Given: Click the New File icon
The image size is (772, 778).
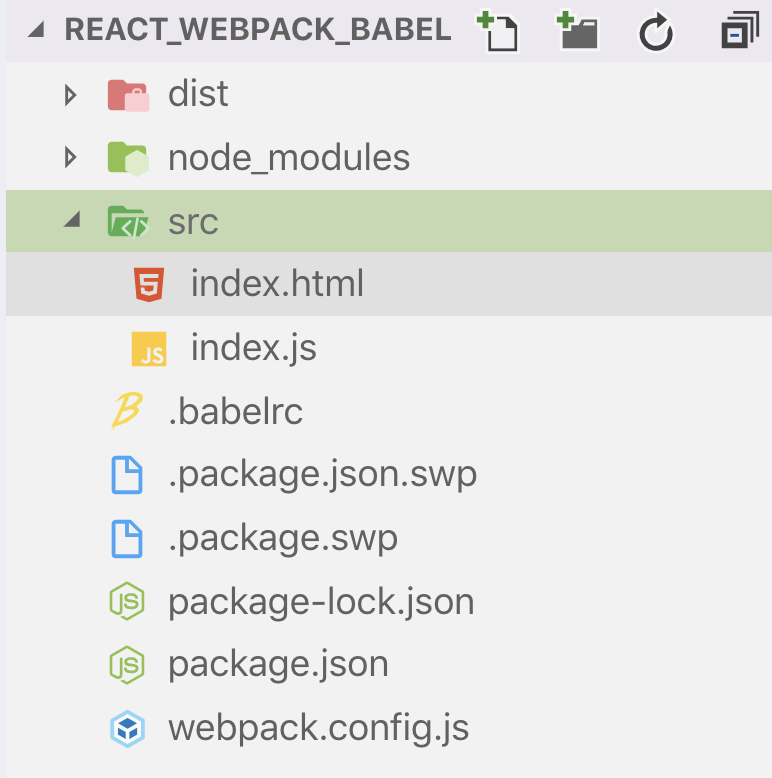Looking at the screenshot, I should (498, 32).
